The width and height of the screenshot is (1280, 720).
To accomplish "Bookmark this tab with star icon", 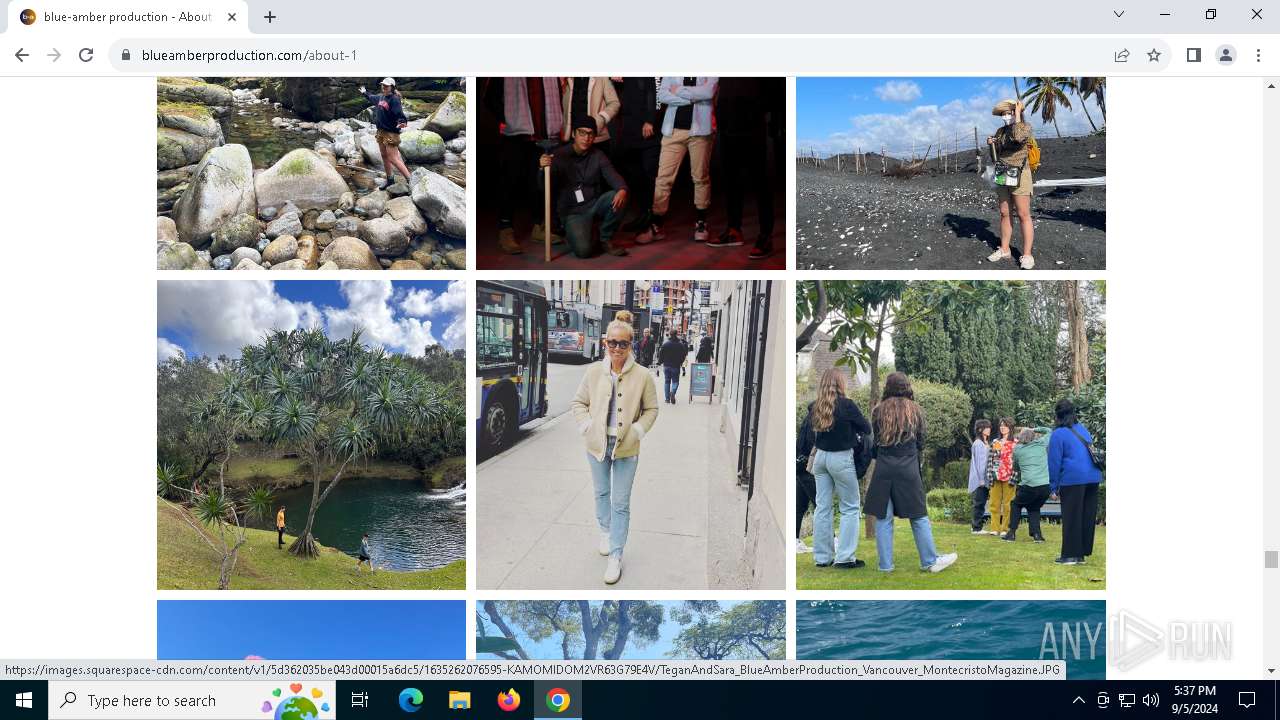I will (x=1154, y=55).
